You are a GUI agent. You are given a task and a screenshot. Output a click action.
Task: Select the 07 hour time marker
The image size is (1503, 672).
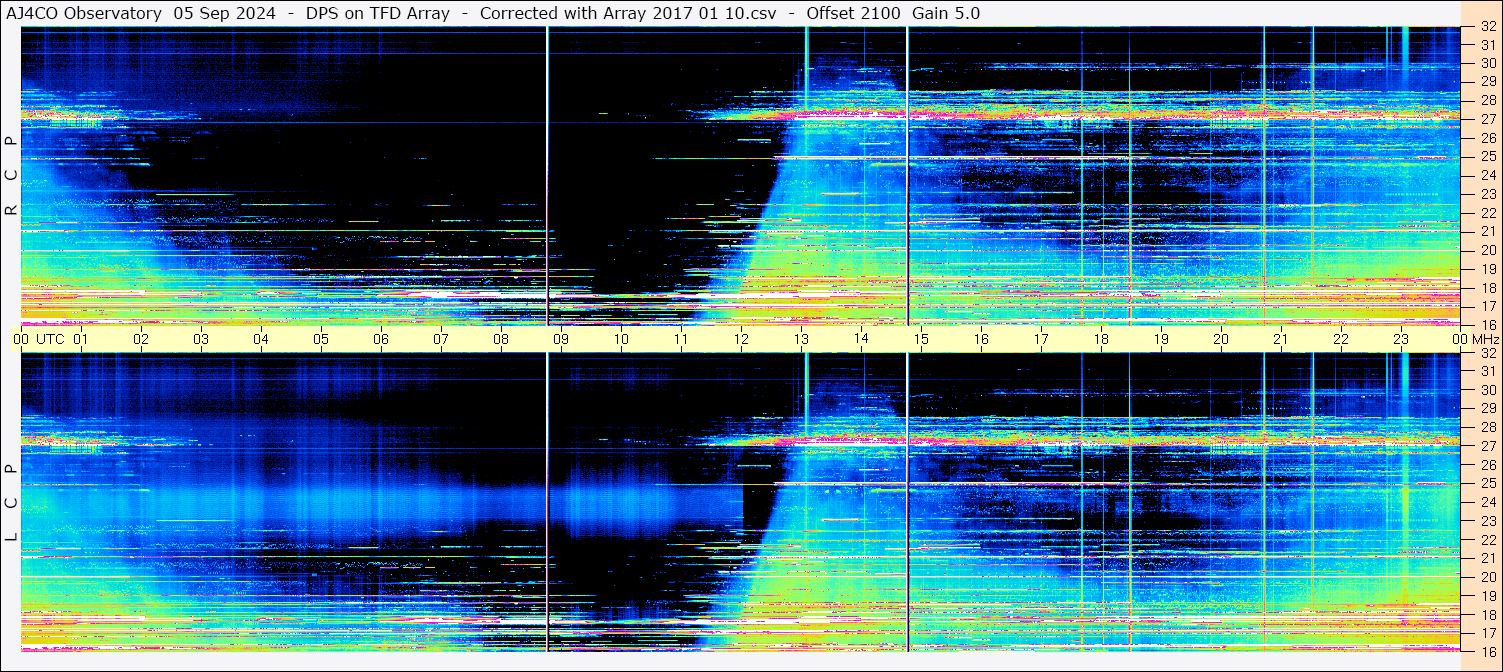tap(441, 339)
